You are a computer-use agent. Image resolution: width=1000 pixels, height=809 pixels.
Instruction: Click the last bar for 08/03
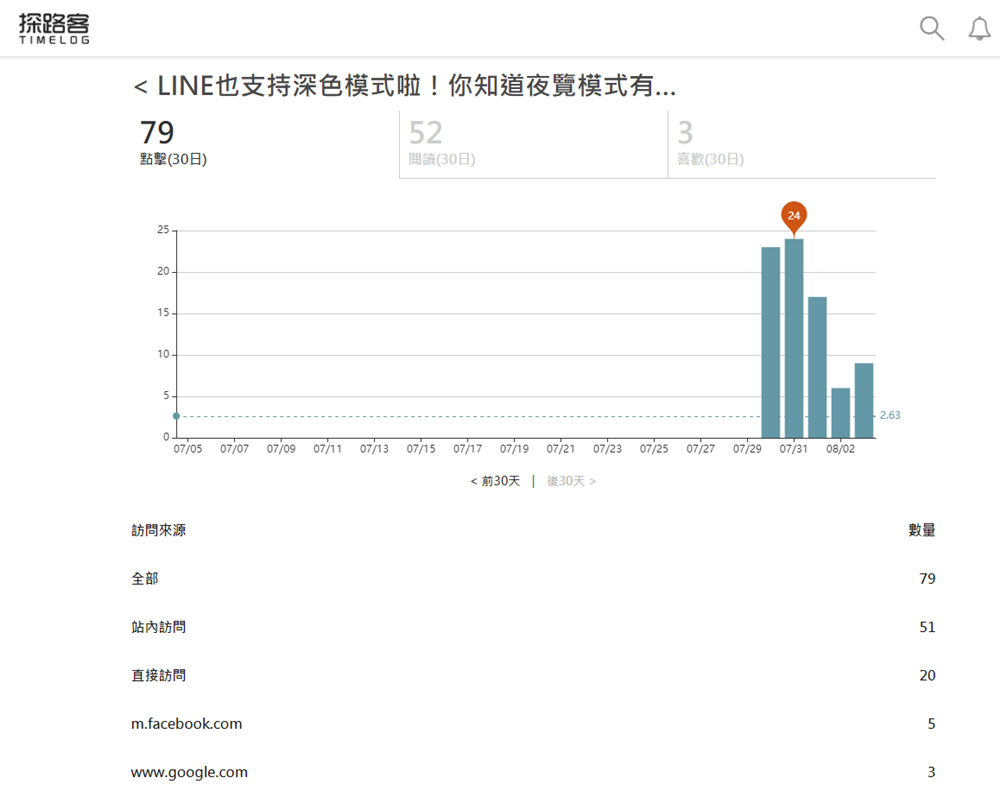864,400
